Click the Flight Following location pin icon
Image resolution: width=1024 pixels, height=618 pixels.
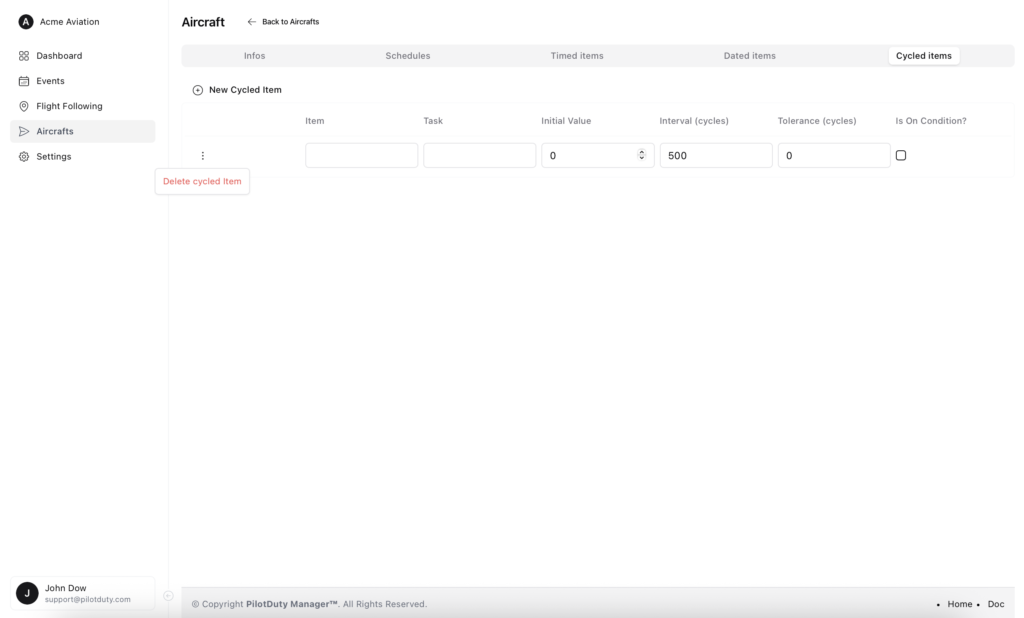pos(24,106)
